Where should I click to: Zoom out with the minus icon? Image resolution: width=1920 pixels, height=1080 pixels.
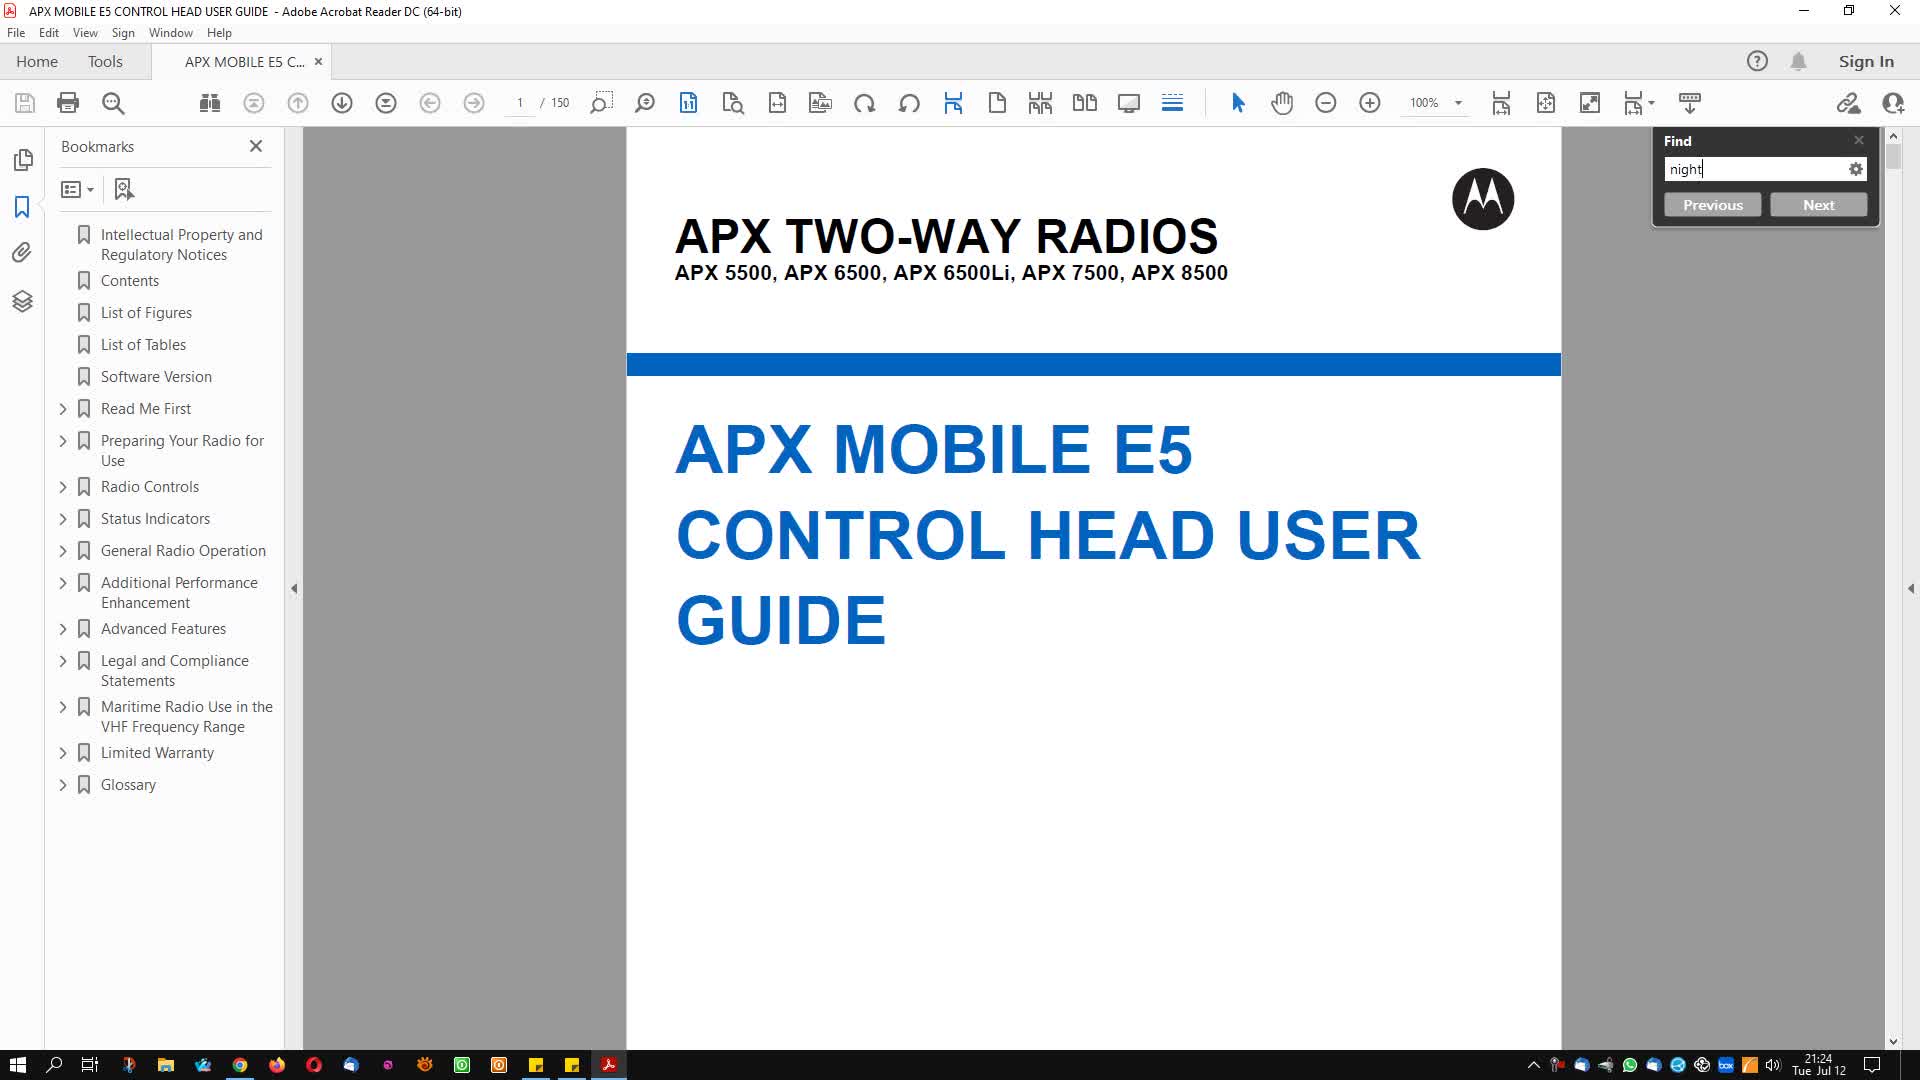point(1327,103)
